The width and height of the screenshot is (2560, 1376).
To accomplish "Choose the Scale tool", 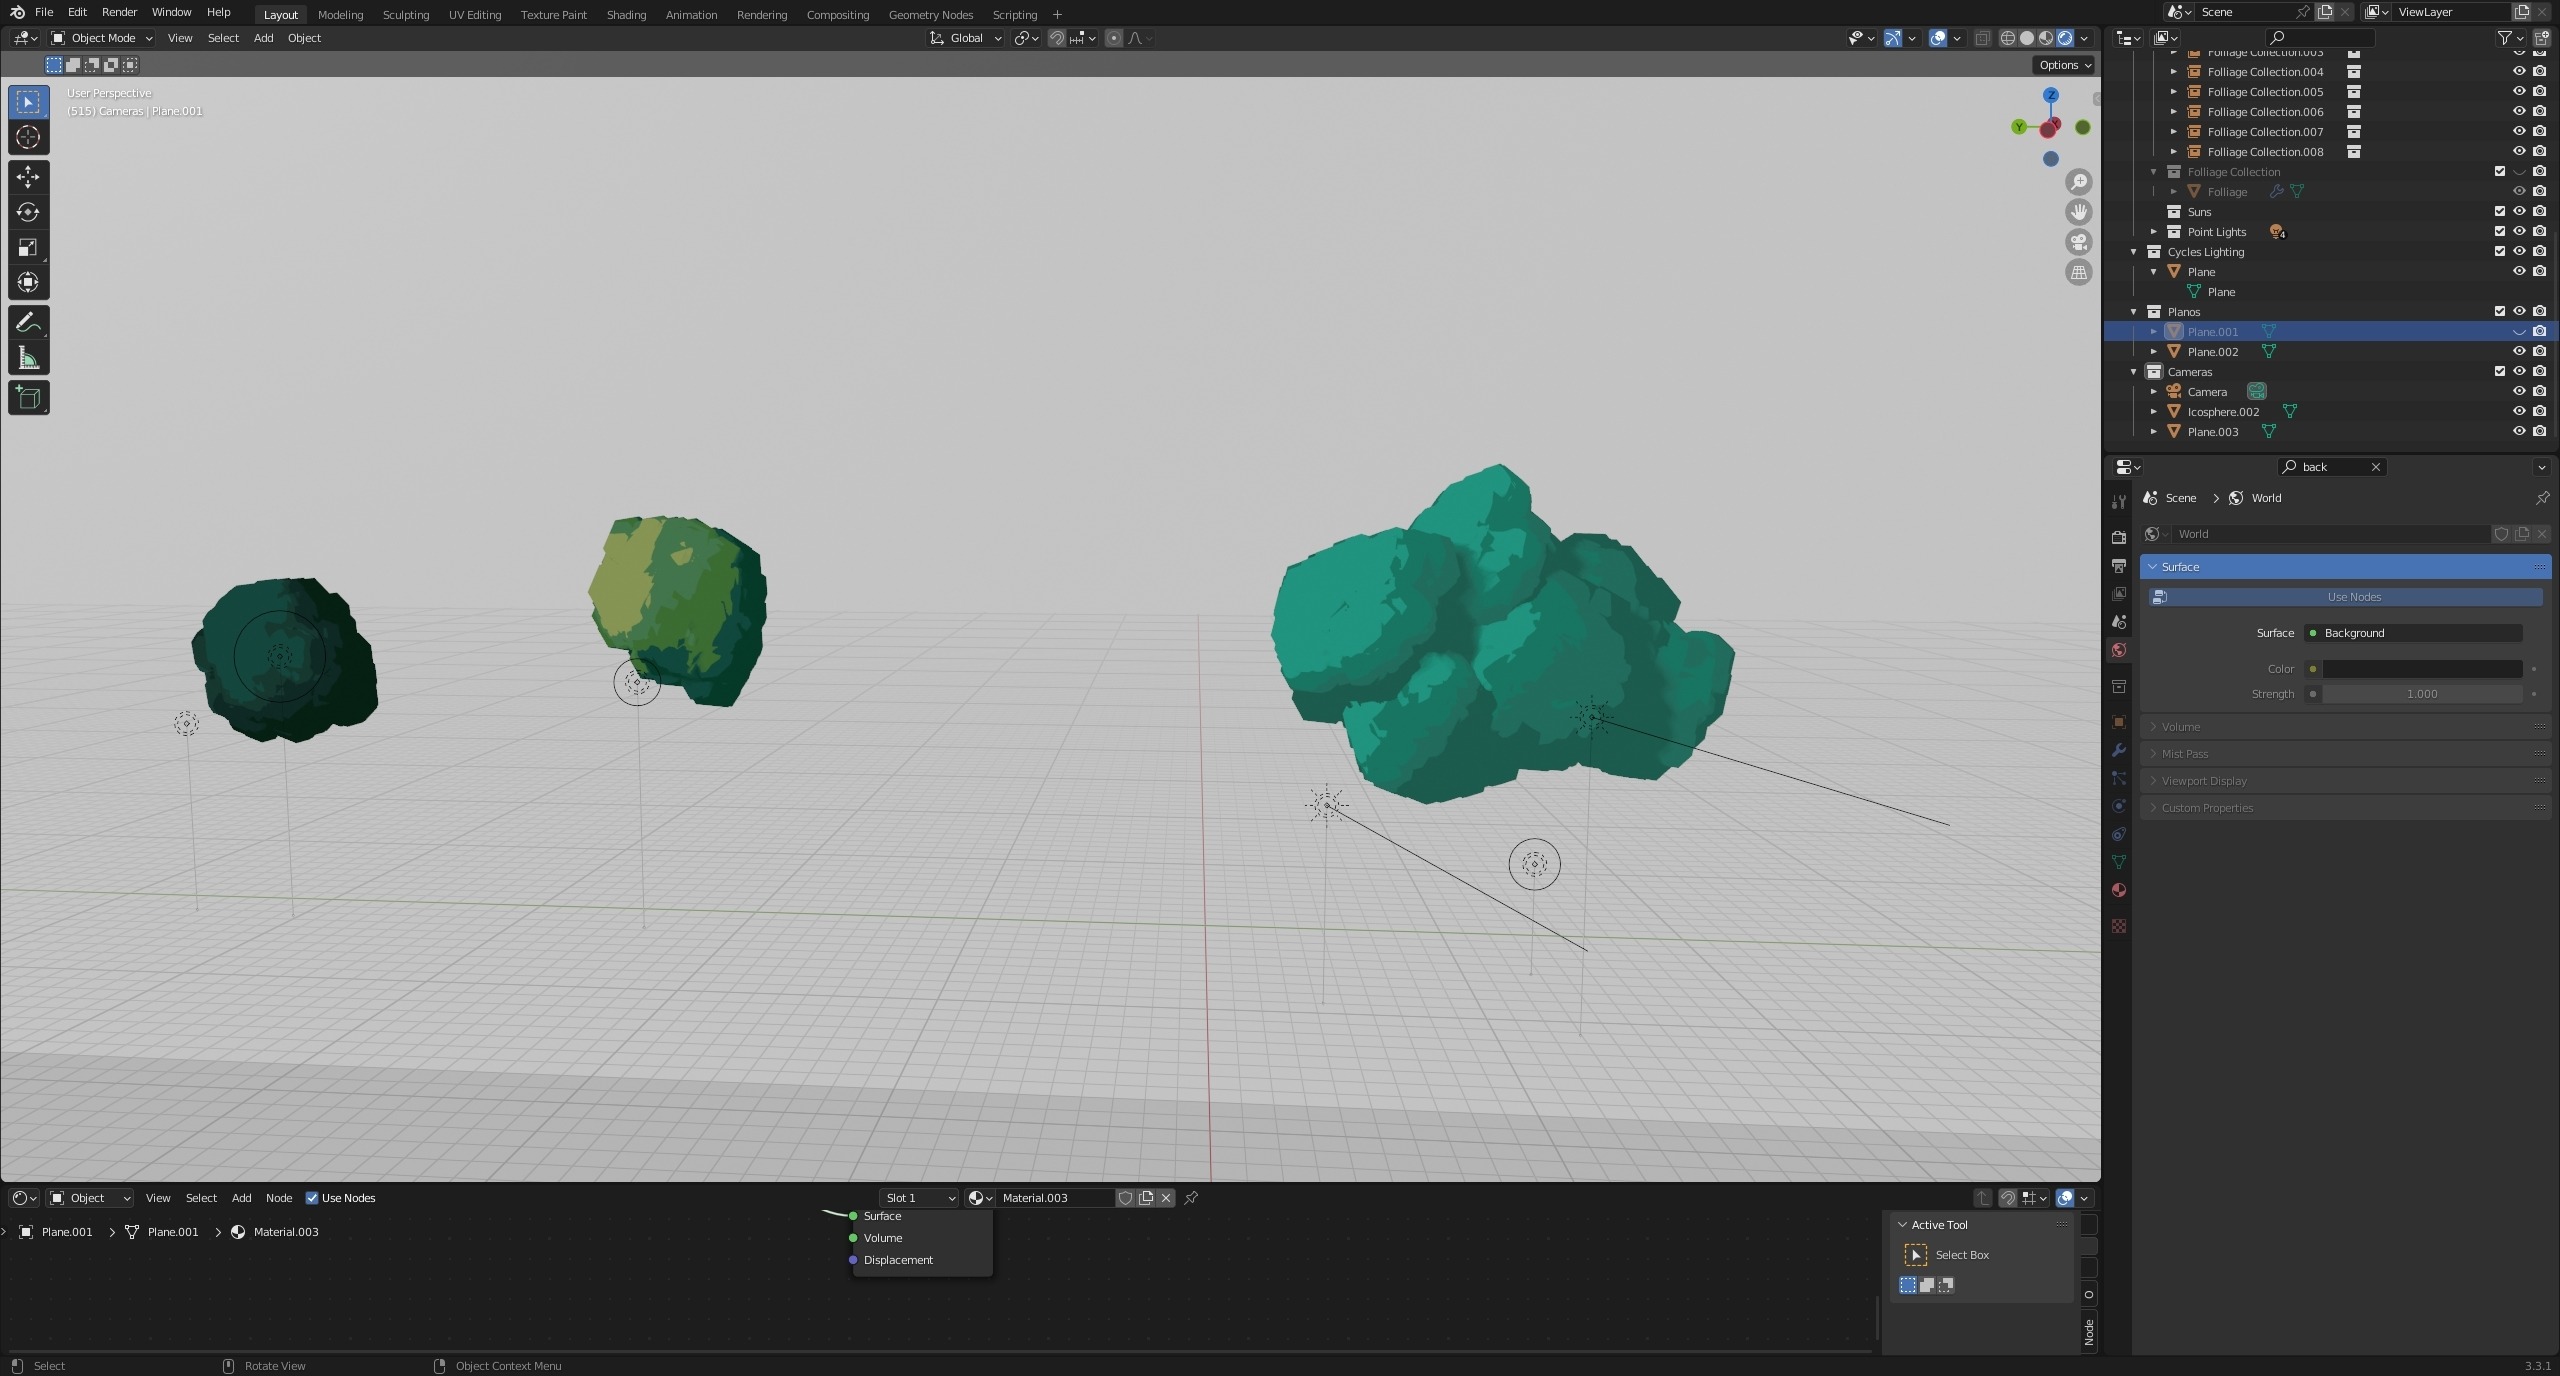I will [x=28, y=247].
